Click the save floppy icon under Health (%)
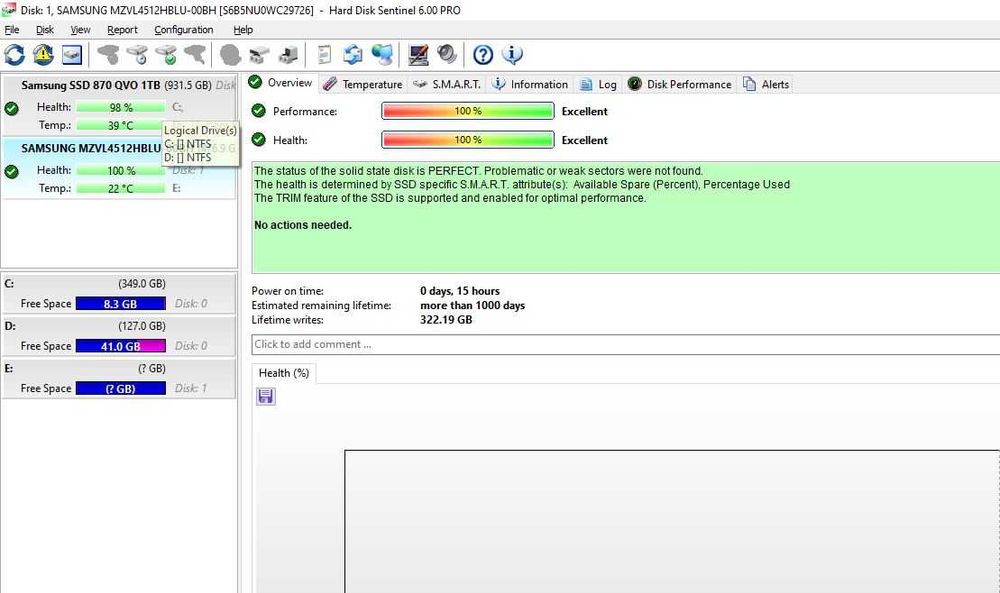Viewport: 1000px width, 593px height. click(x=266, y=397)
